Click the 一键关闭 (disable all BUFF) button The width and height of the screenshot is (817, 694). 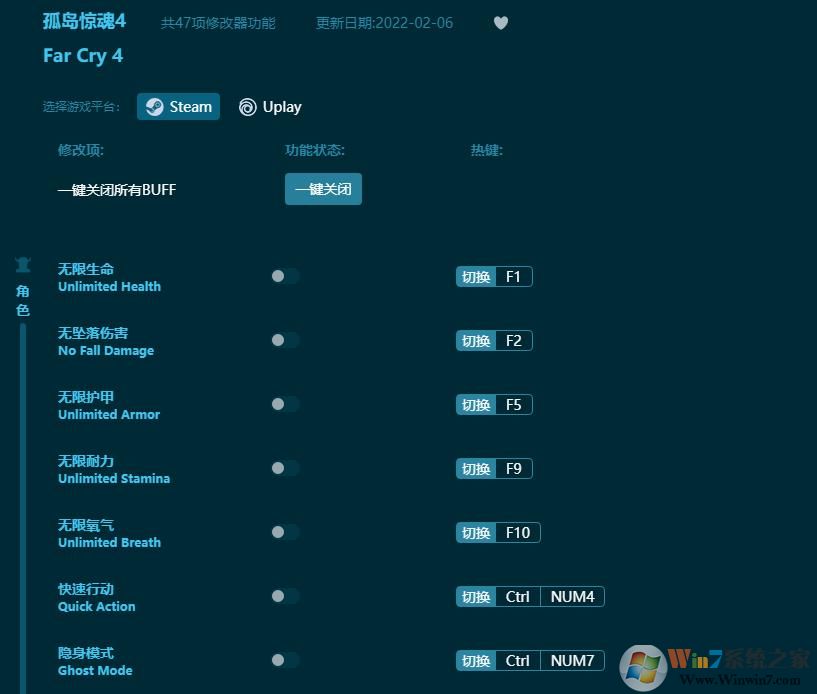coord(323,189)
